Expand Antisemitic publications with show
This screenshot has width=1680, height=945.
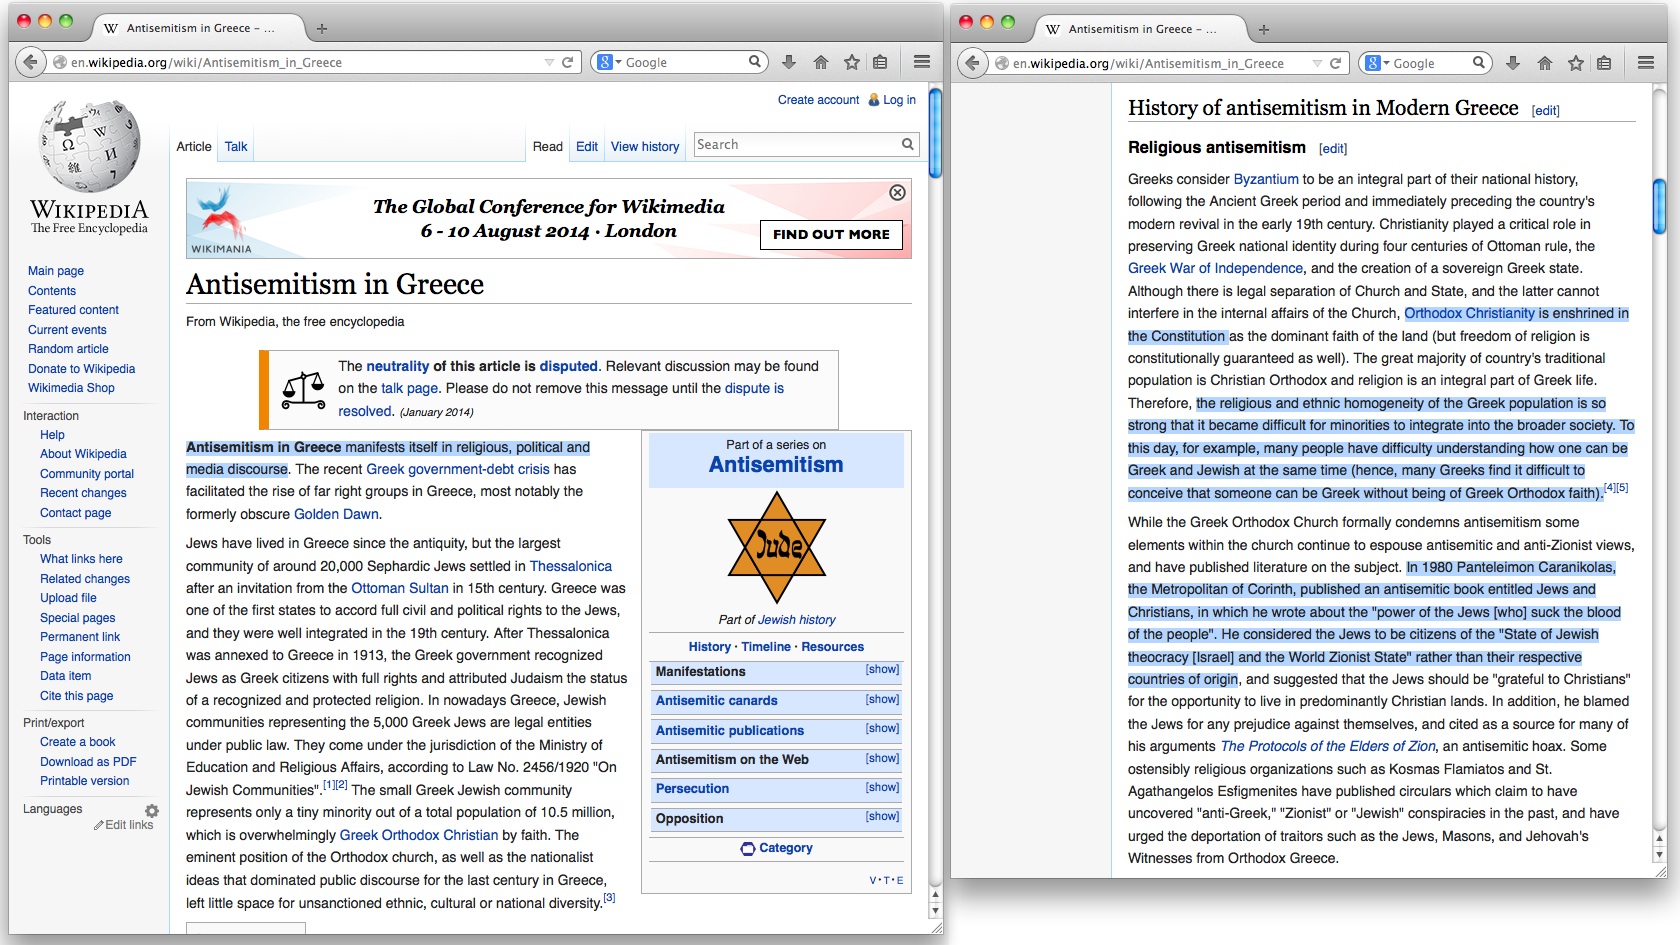coord(882,728)
